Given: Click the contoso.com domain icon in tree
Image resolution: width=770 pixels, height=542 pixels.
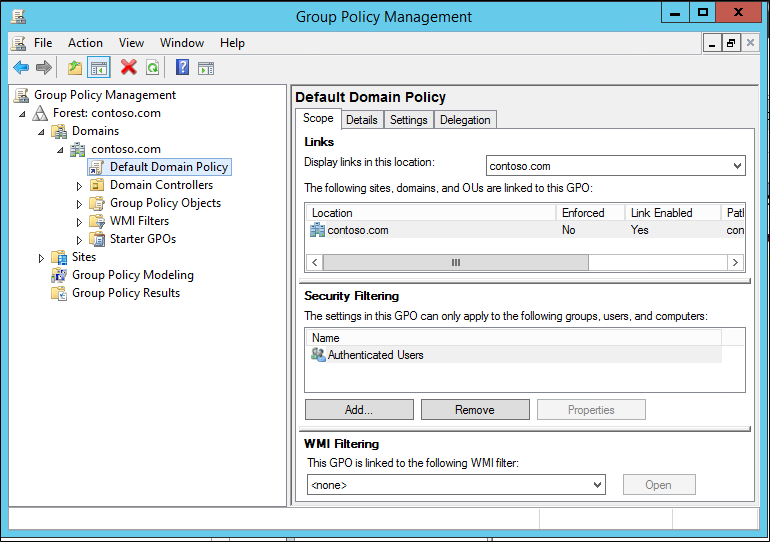Looking at the screenshot, I should 78,150.
